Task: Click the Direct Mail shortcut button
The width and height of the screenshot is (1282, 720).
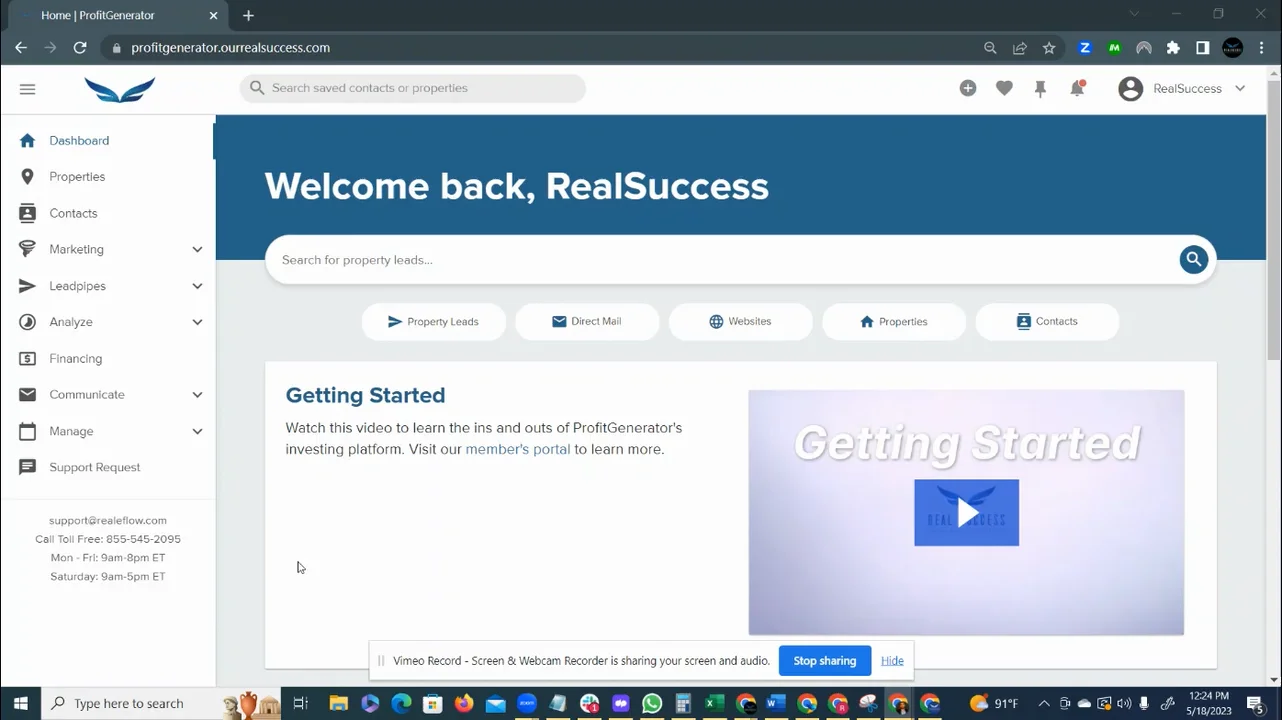Action: pos(587,322)
